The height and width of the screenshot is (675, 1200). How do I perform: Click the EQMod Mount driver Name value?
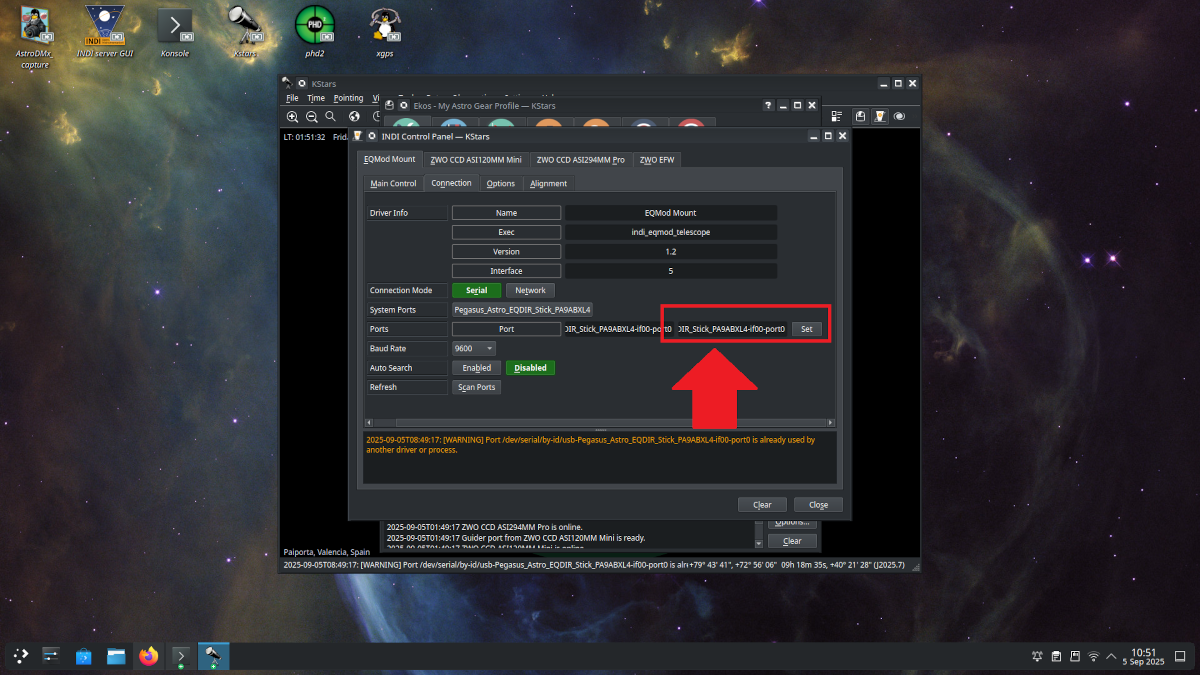[x=671, y=213]
